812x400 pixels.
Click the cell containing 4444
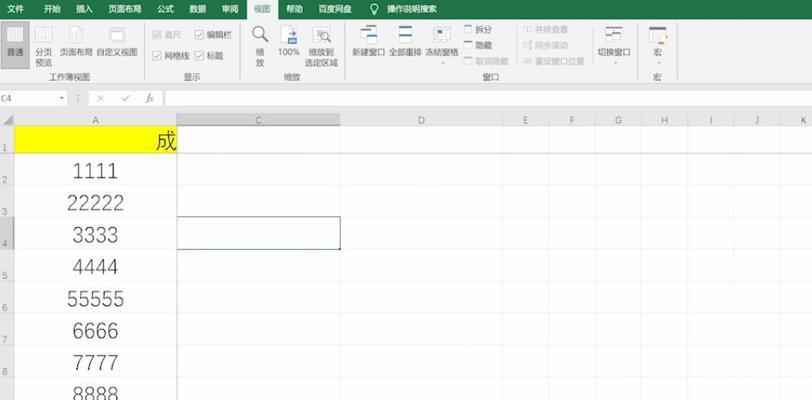pyautogui.click(x=95, y=266)
